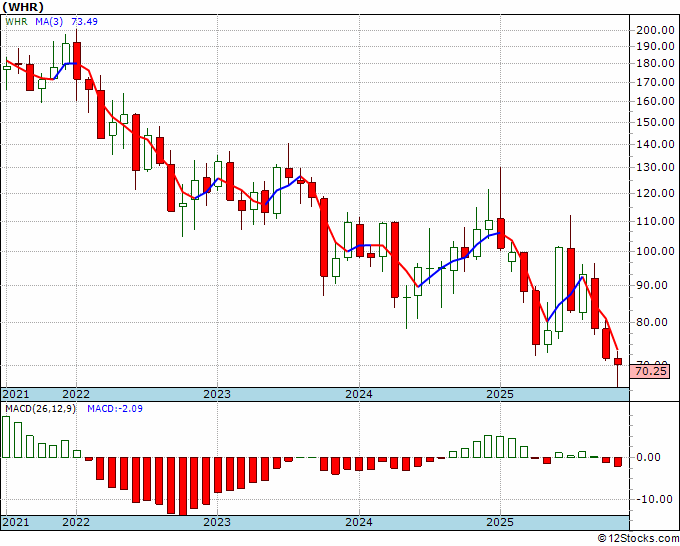Click the 180.00 price axis label

tap(655, 63)
